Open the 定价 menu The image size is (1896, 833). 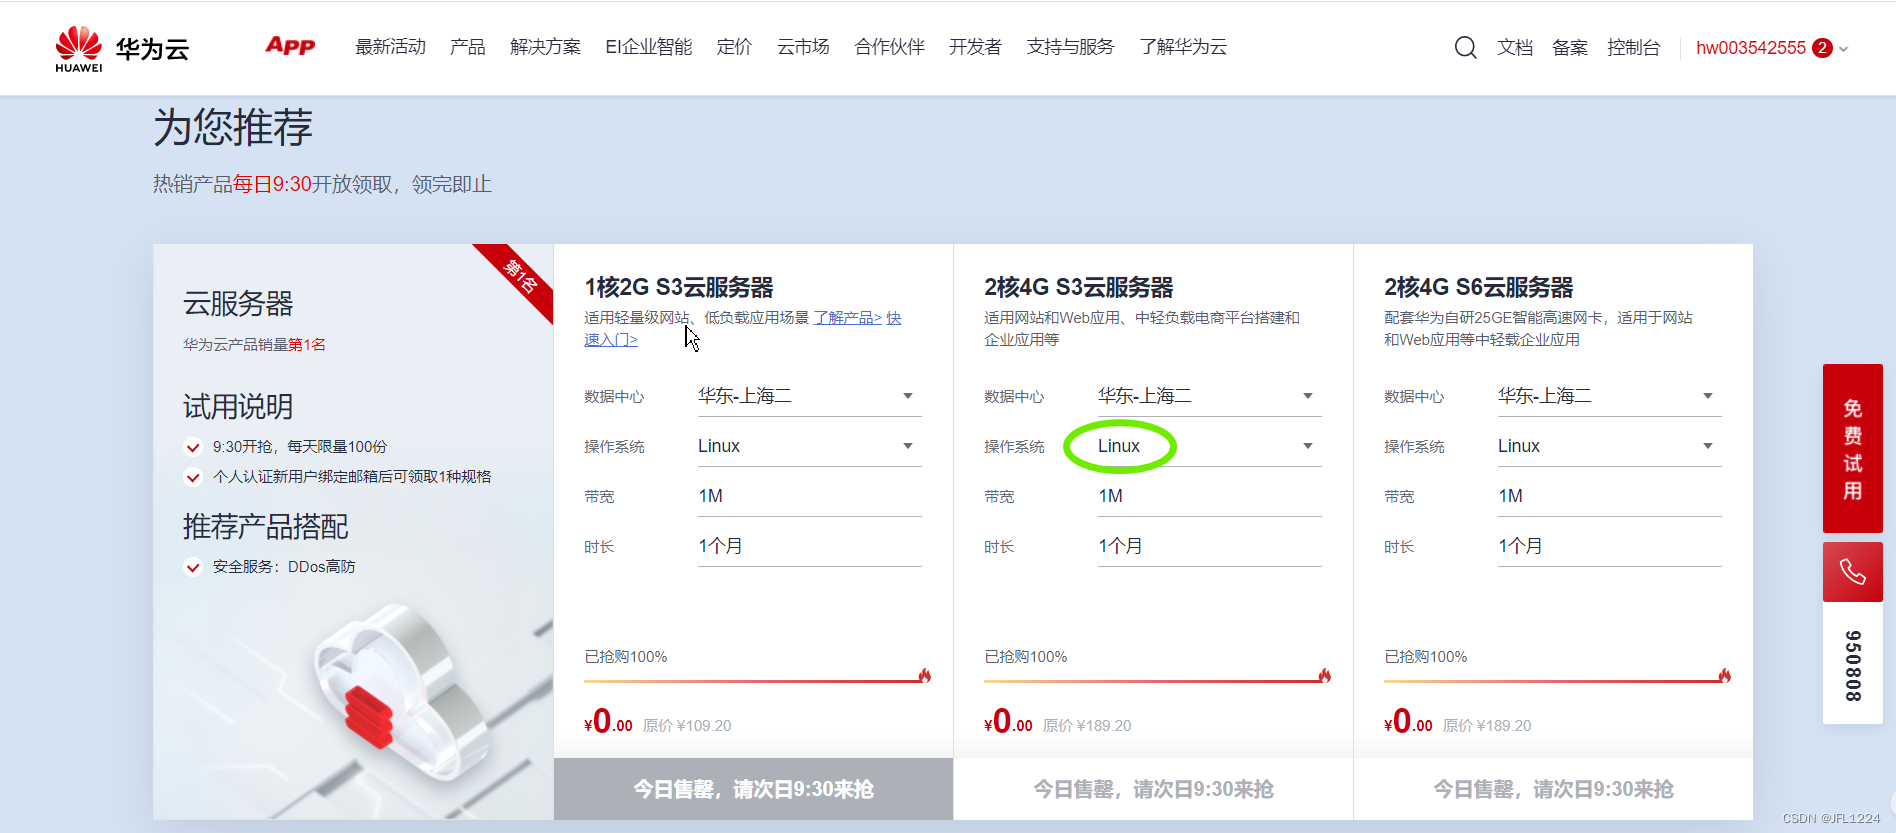click(734, 47)
